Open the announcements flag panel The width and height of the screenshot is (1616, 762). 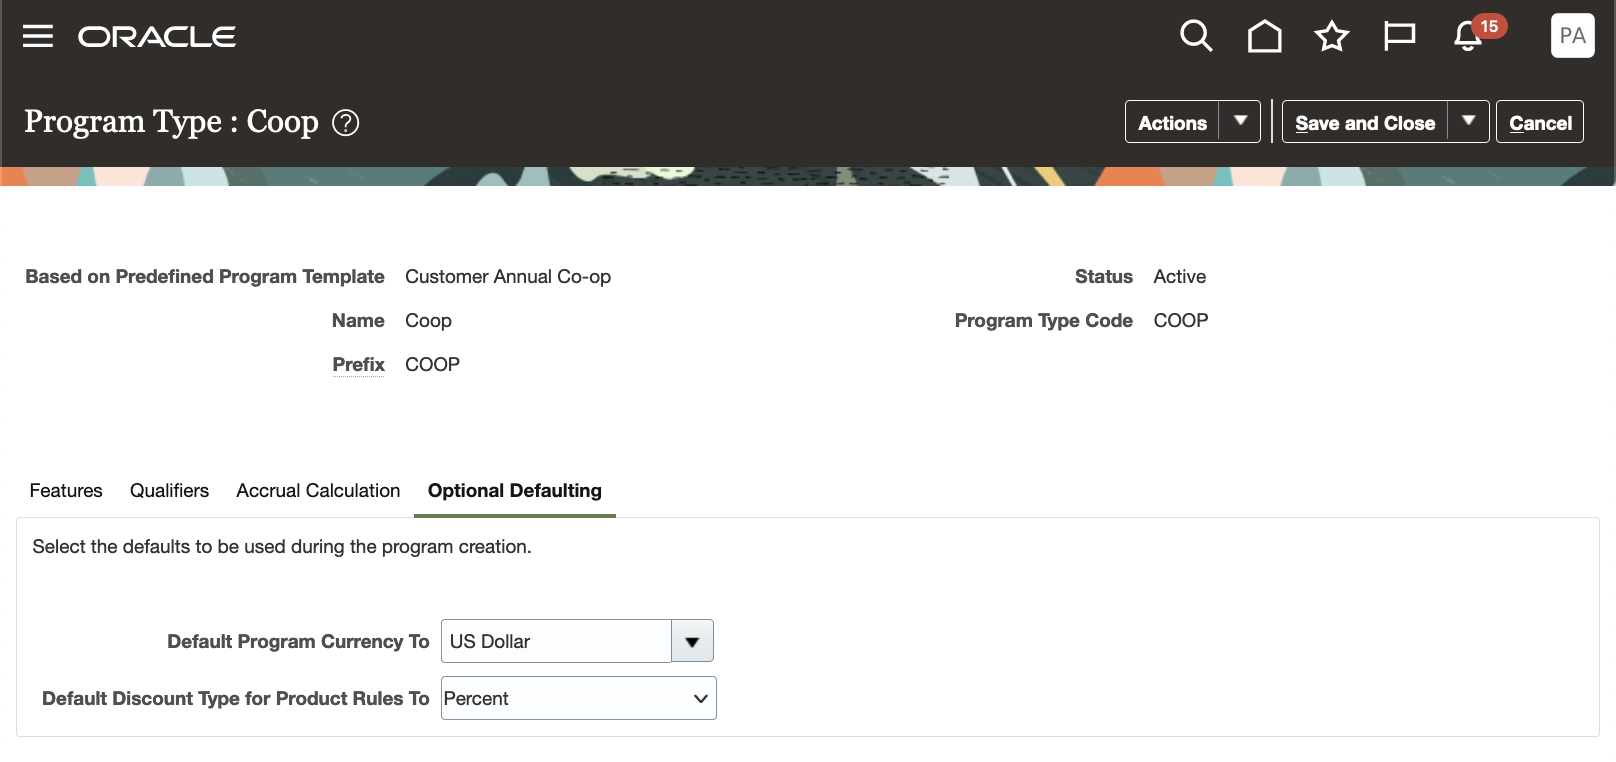click(1399, 36)
